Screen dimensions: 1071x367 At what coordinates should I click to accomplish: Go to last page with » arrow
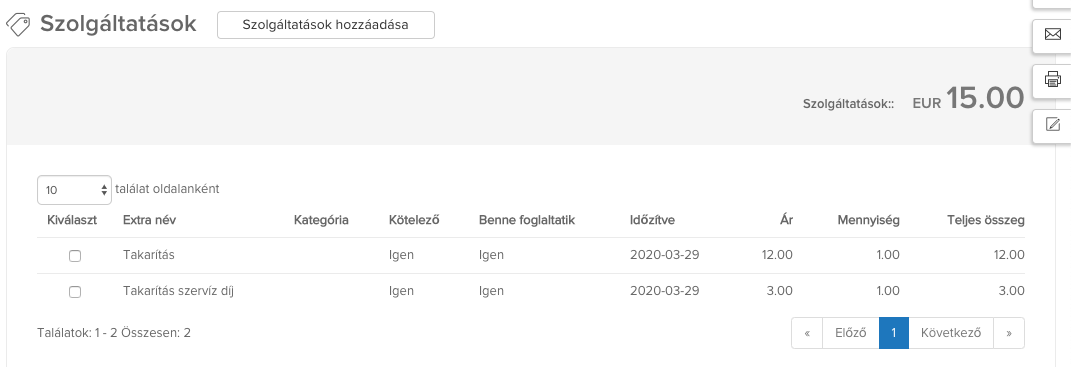click(x=1009, y=334)
